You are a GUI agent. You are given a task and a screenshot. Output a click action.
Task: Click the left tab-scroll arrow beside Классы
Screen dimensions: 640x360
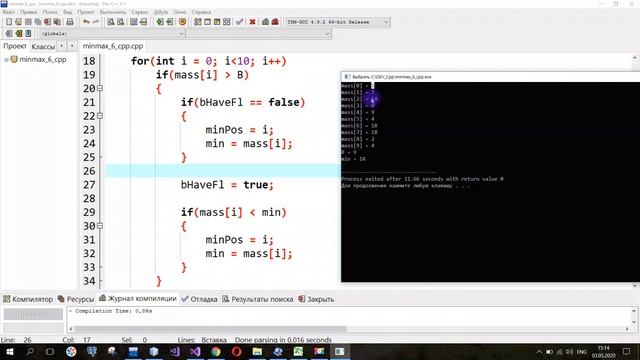[62, 46]
